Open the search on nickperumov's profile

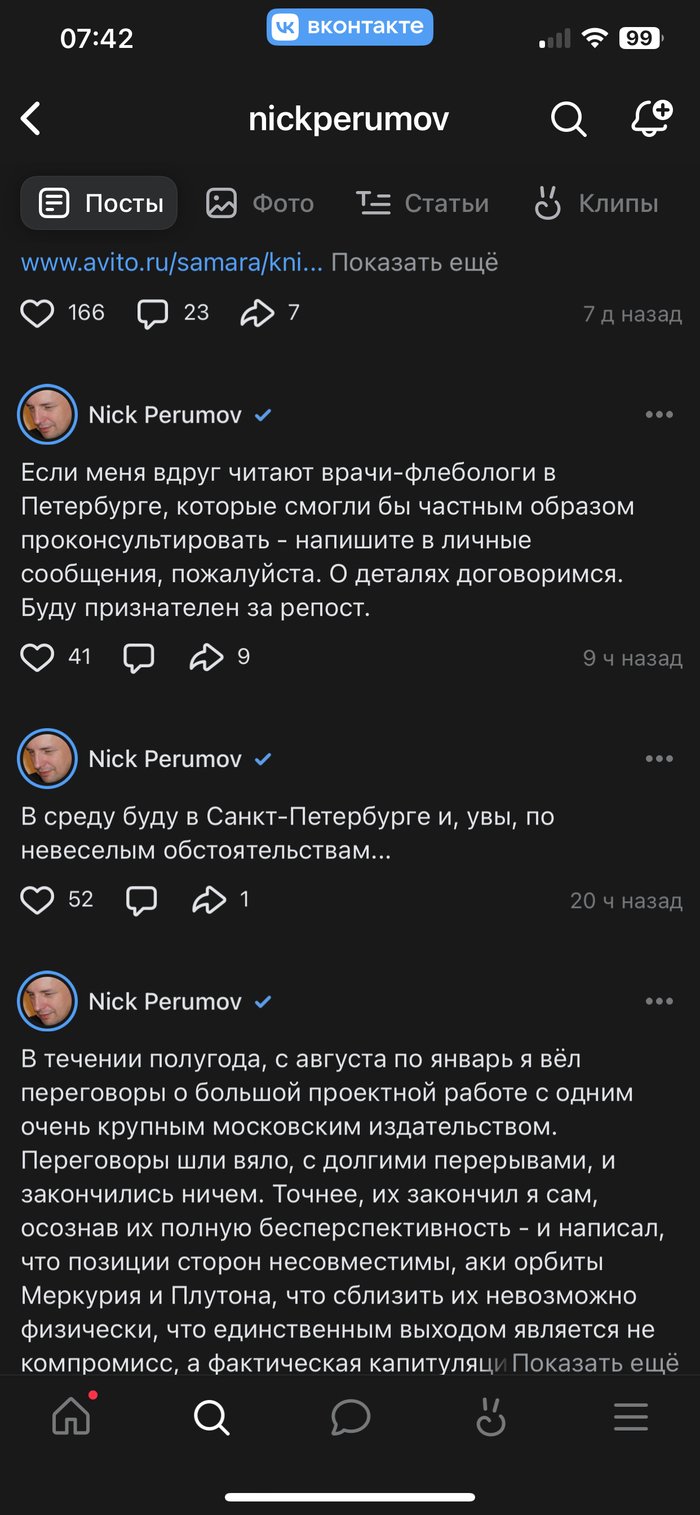coord(568,119)
